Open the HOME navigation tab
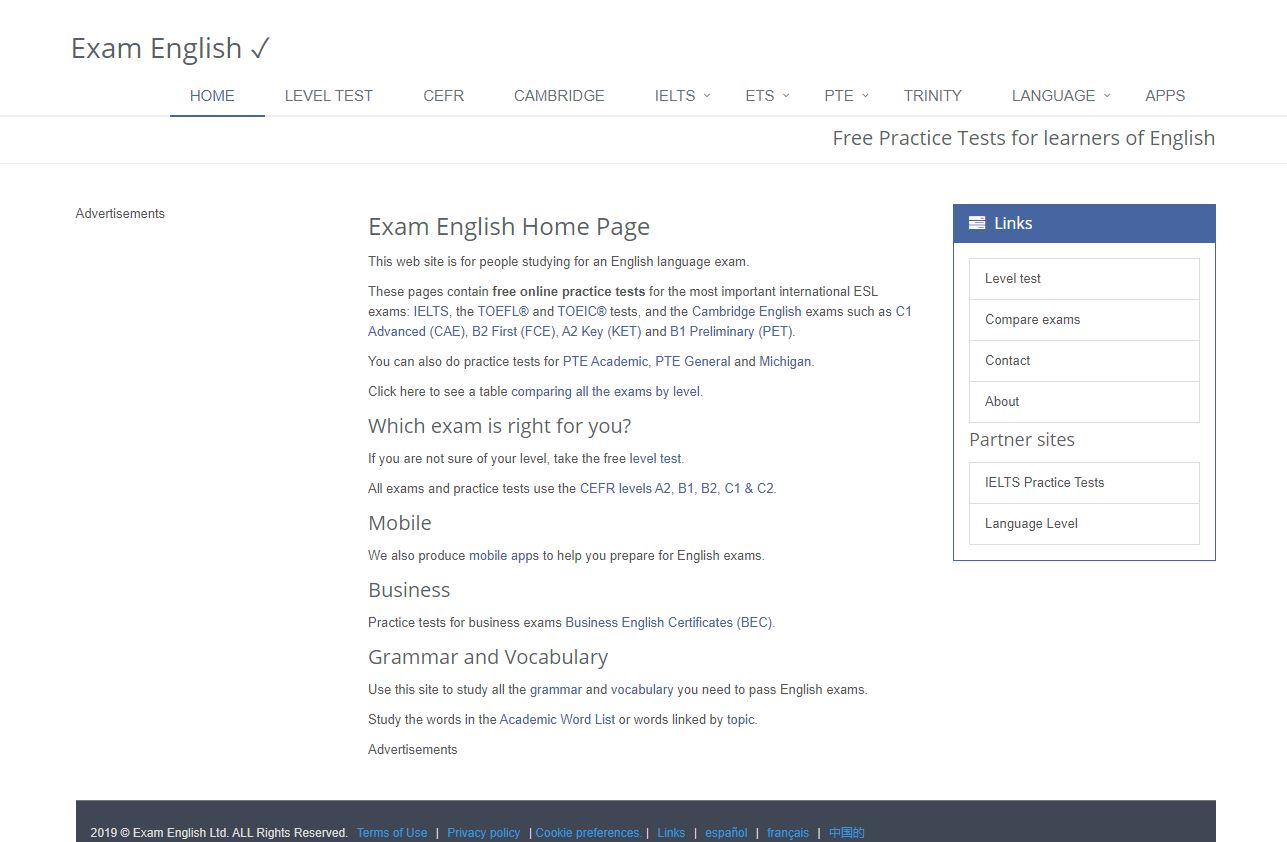 pyautogui.click(x=212, y=96)
